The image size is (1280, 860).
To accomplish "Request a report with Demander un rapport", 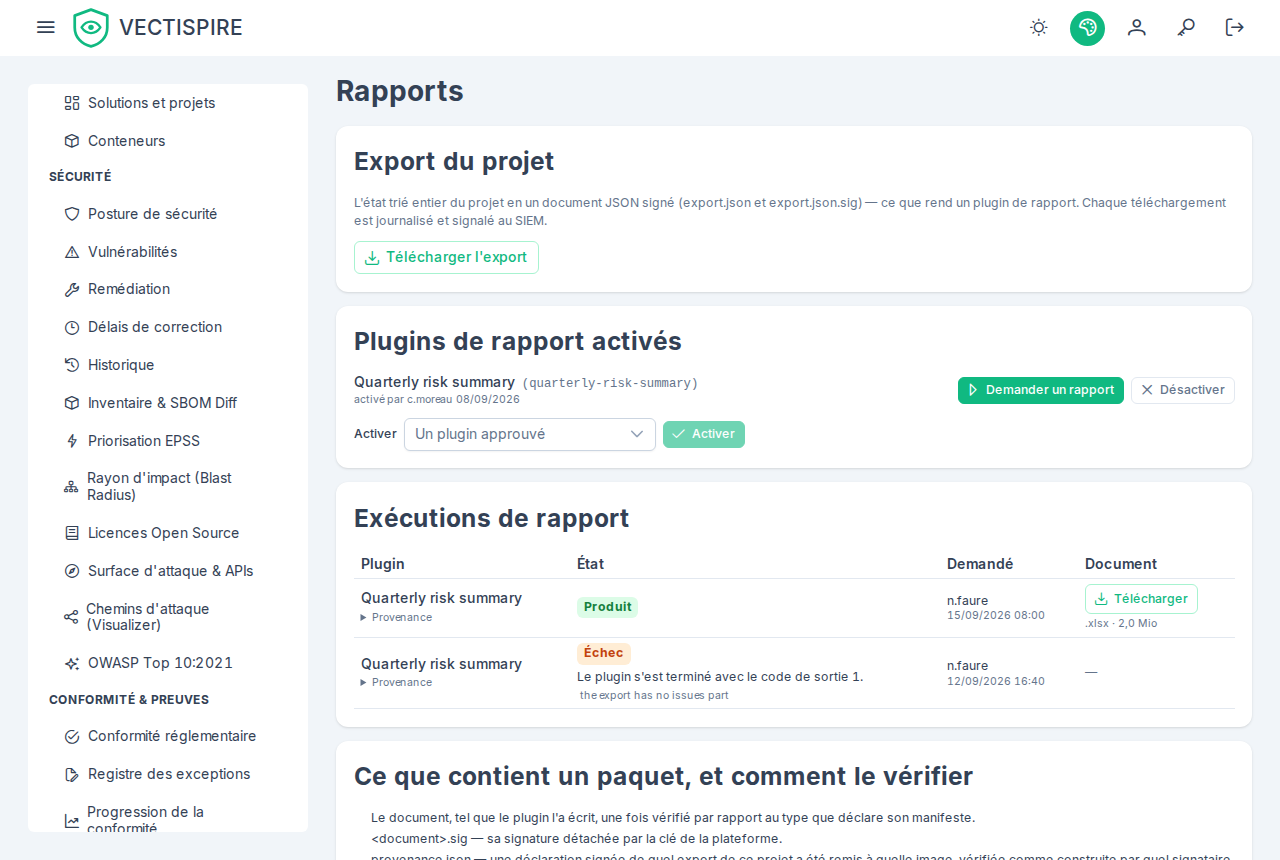I will (x=1041, y=390).
